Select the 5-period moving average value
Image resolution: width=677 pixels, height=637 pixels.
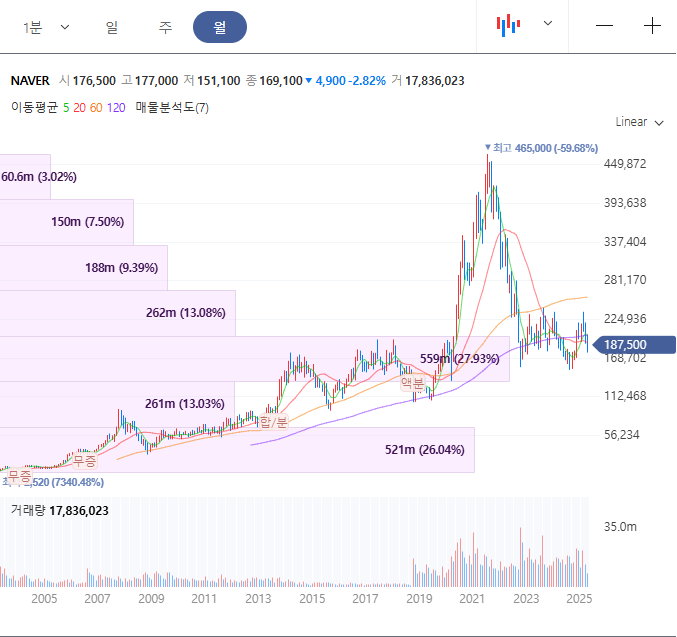click(x=66, y=108)
